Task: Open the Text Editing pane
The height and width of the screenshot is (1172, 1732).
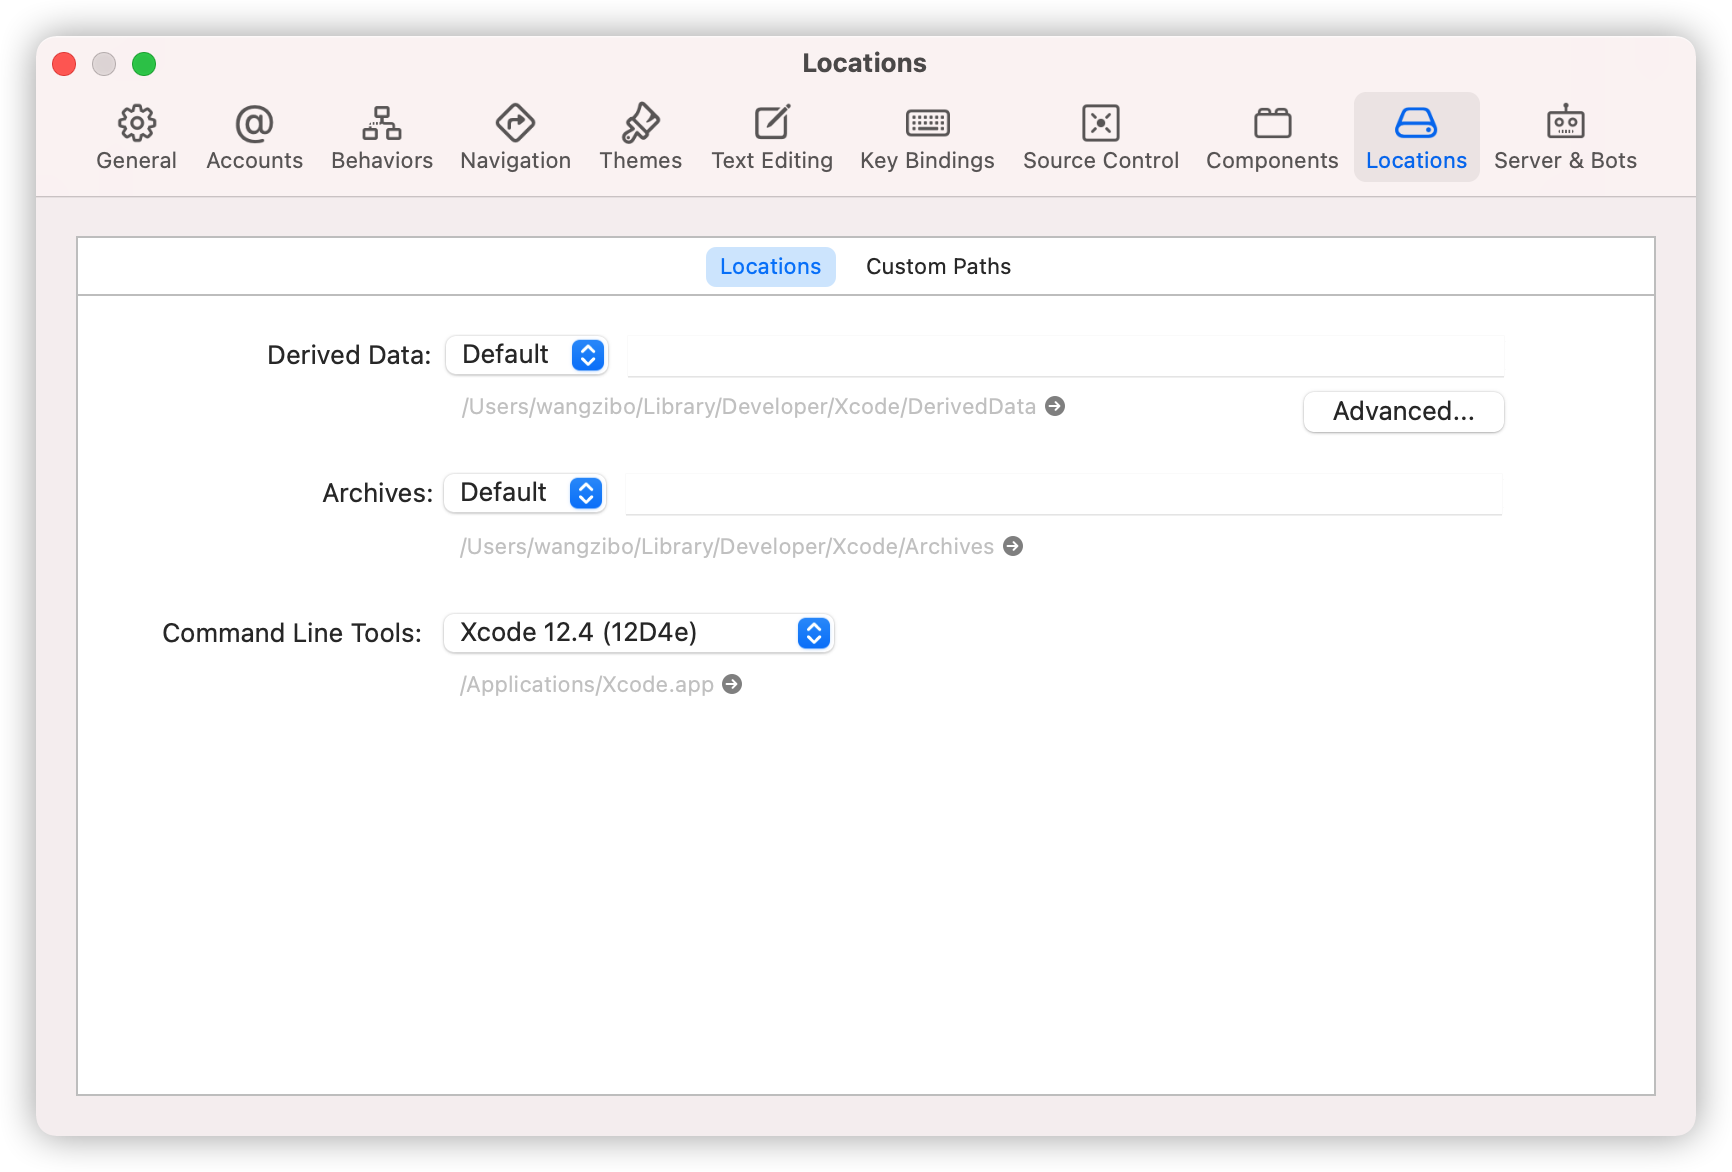Action: pos(771,138)
